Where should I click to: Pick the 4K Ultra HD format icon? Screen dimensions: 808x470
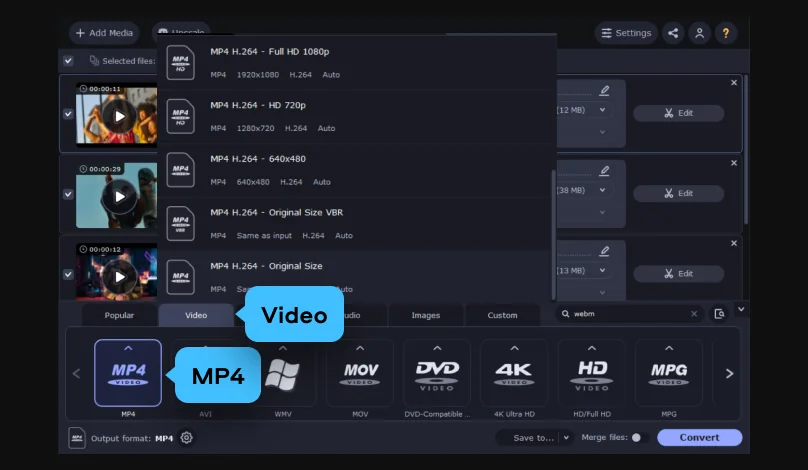[514, 373]
